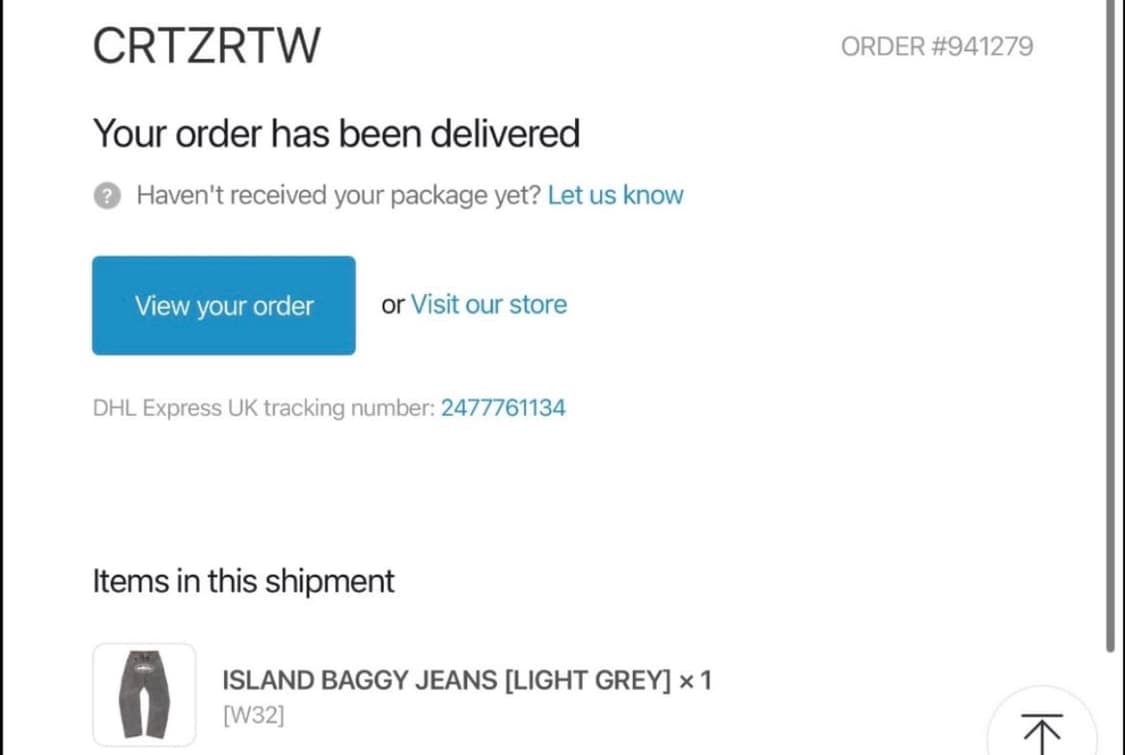The height and width of the screenshot is (755, 1125).
Task: Click the grey jeans product thumbnail
Action: 144,693
